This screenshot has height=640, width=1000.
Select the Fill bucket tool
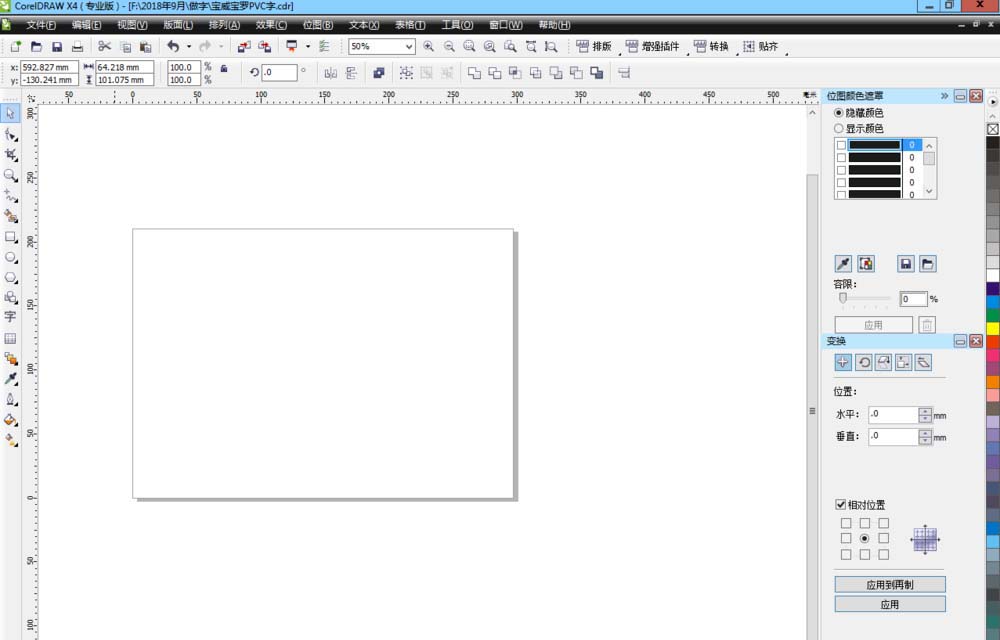click(x=10, y=419)
